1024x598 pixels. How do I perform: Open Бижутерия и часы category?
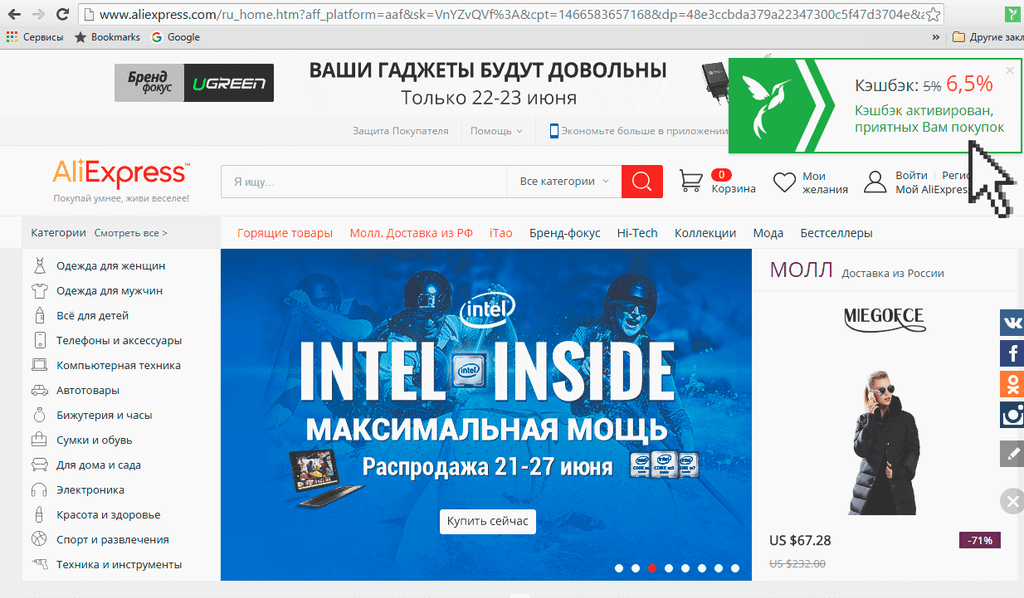click(x=104, y=415)
